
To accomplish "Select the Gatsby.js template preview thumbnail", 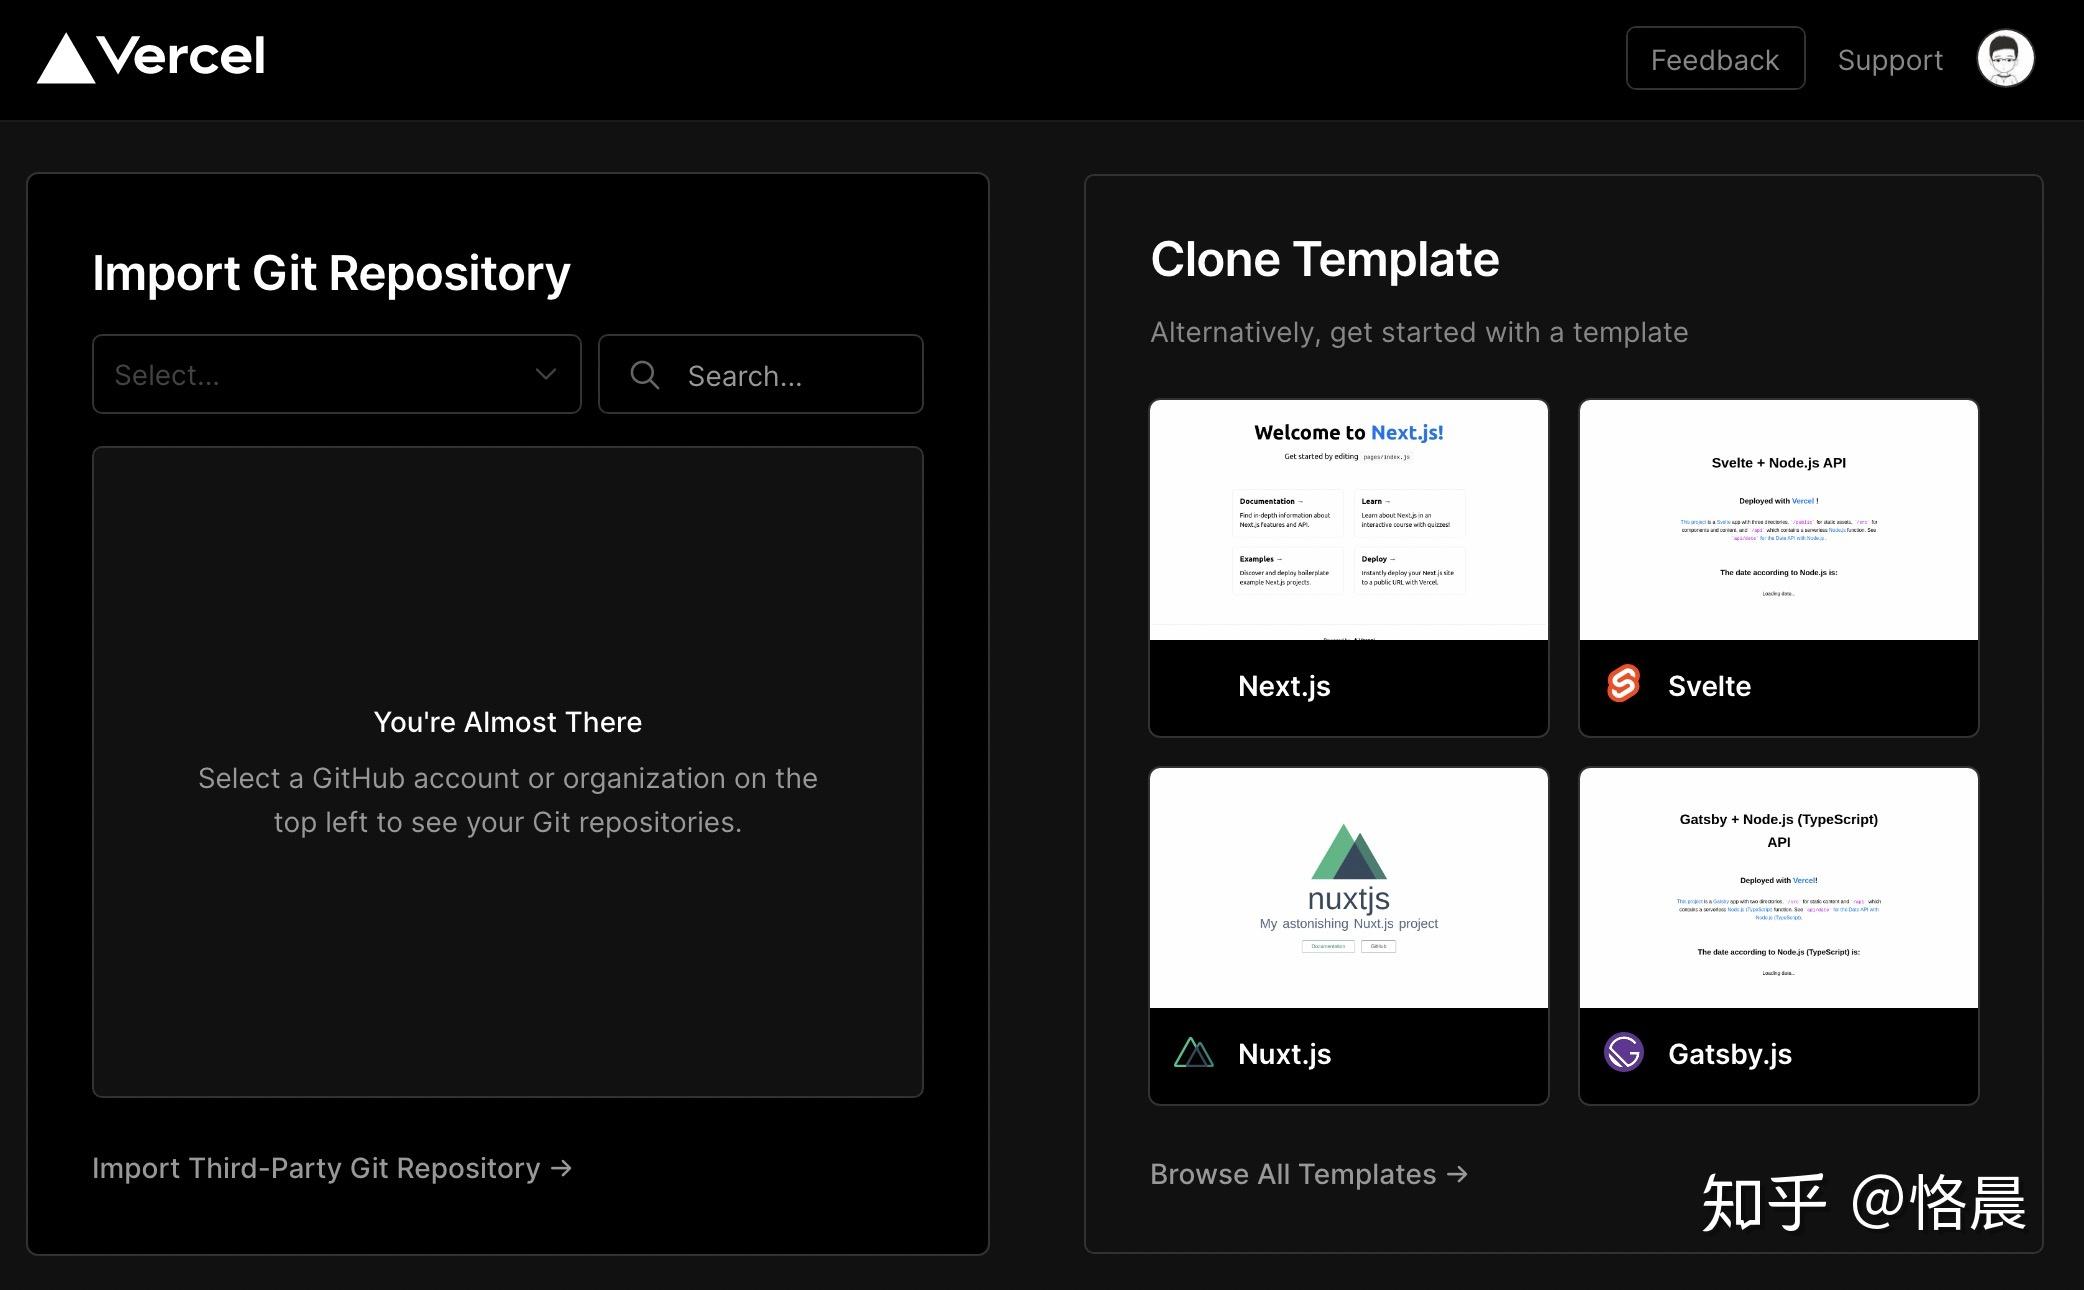I will [1778, 888].
